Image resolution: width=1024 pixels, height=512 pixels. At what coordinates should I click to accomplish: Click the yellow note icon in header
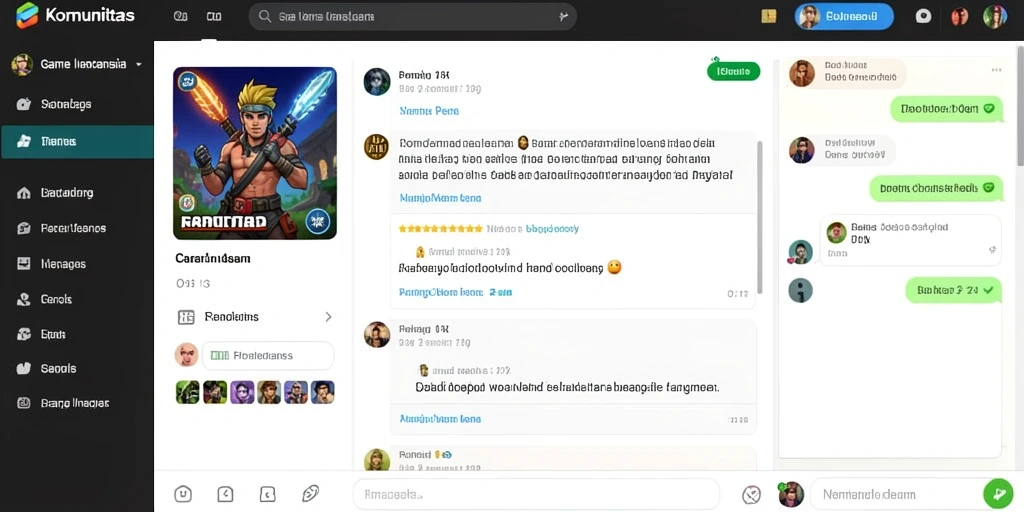(x=769, y=16)
